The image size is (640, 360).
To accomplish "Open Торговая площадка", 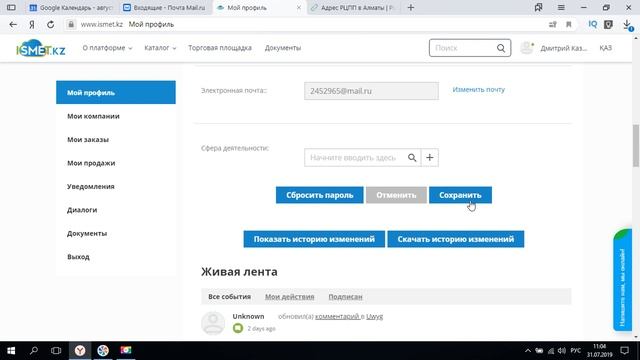I will point(220,48).
